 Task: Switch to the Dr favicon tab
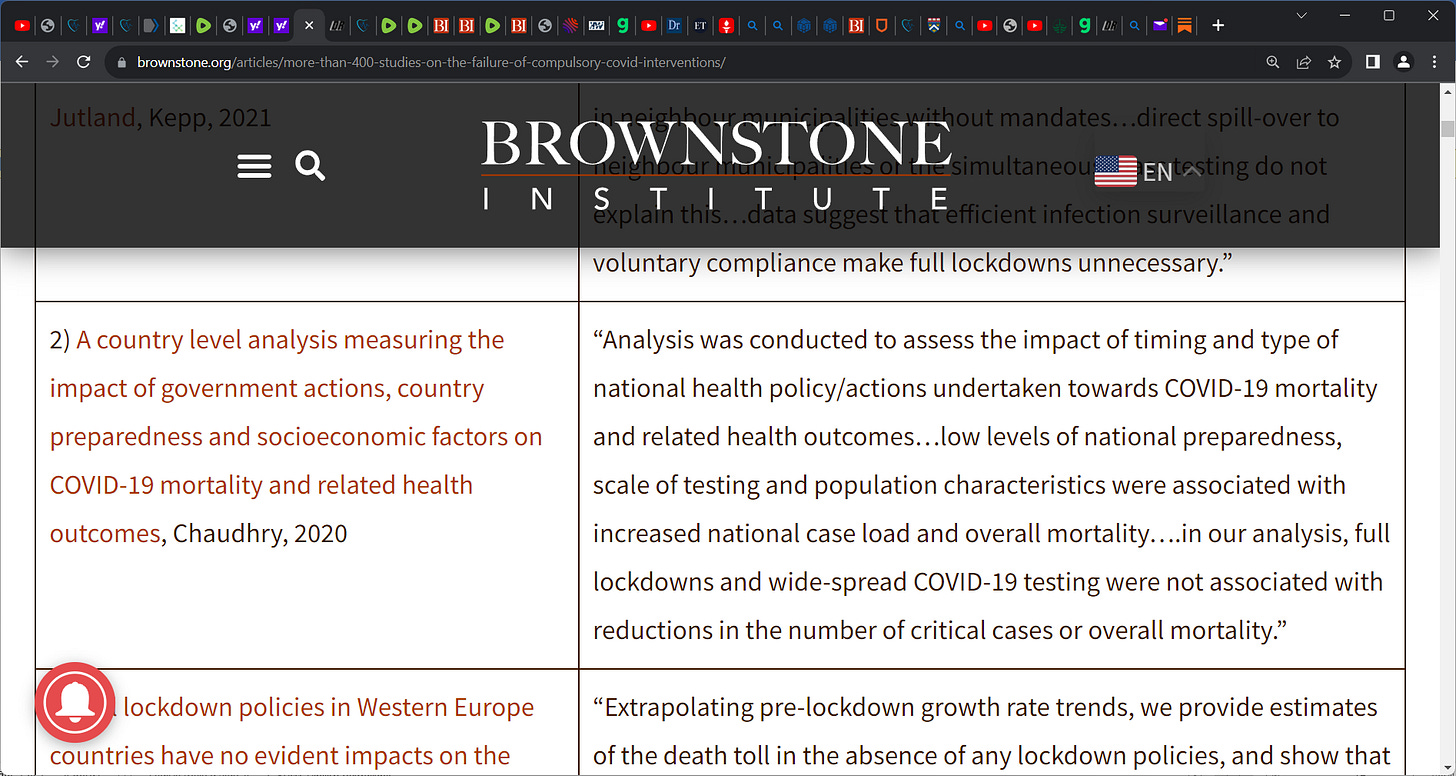pos(674,25)
